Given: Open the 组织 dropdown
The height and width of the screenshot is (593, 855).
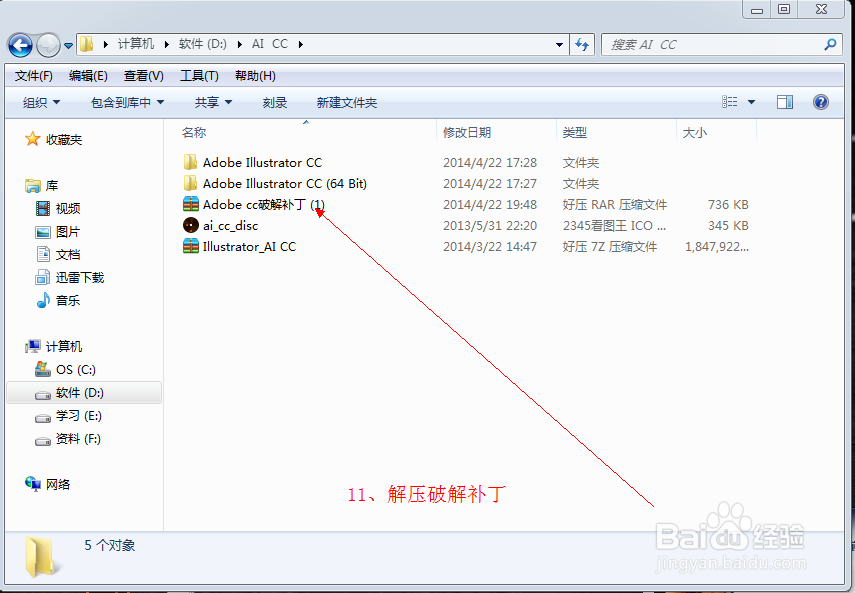Looking at the screenshot, I should point(41,102).
